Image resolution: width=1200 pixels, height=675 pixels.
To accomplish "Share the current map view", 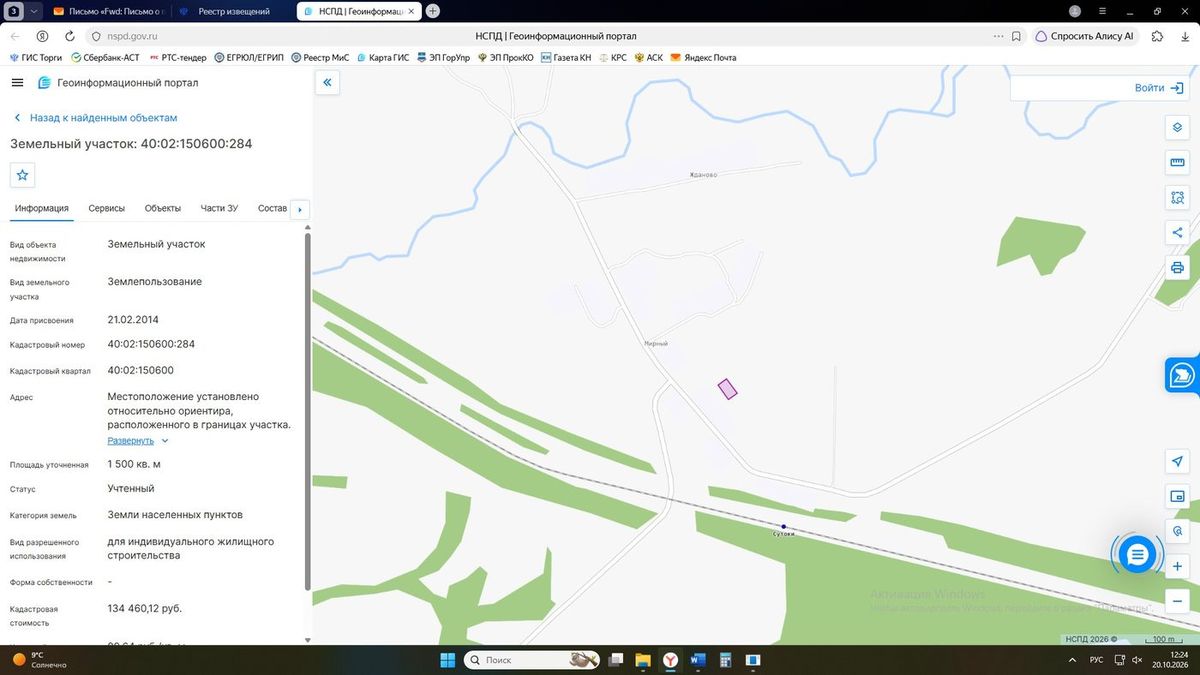I will [1177, 233].
